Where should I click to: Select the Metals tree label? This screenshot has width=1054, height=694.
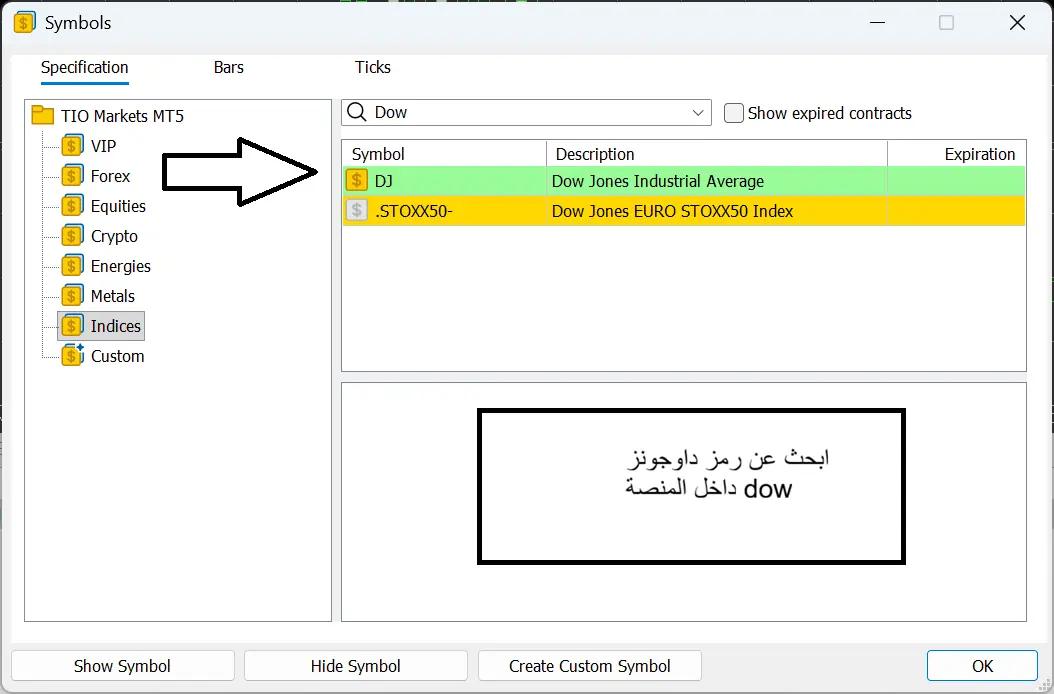pos(113,296)
